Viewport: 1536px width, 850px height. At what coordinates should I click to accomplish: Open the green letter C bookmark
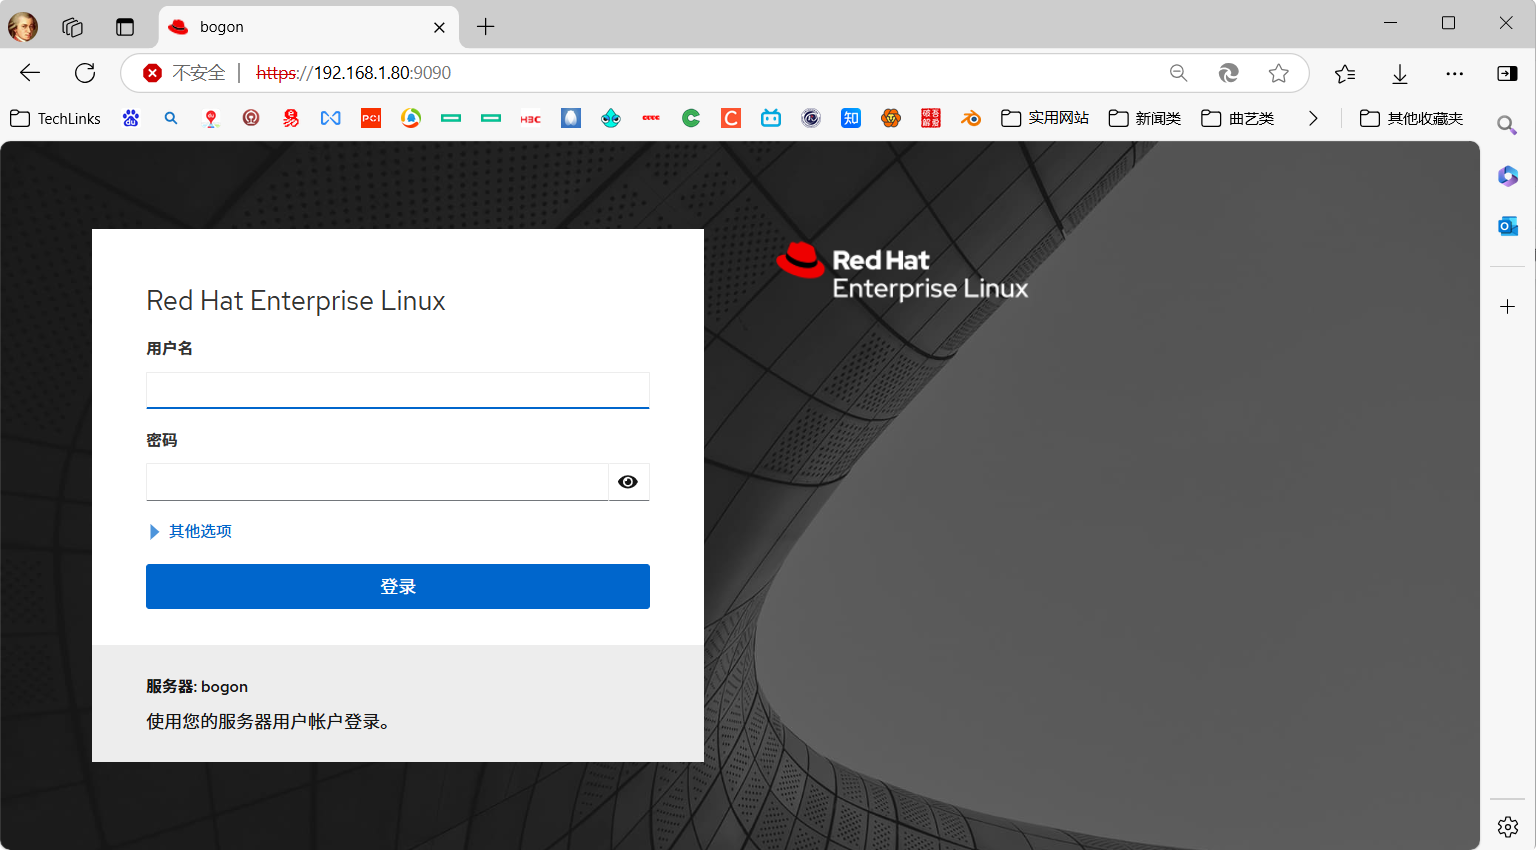click(691, 118)
